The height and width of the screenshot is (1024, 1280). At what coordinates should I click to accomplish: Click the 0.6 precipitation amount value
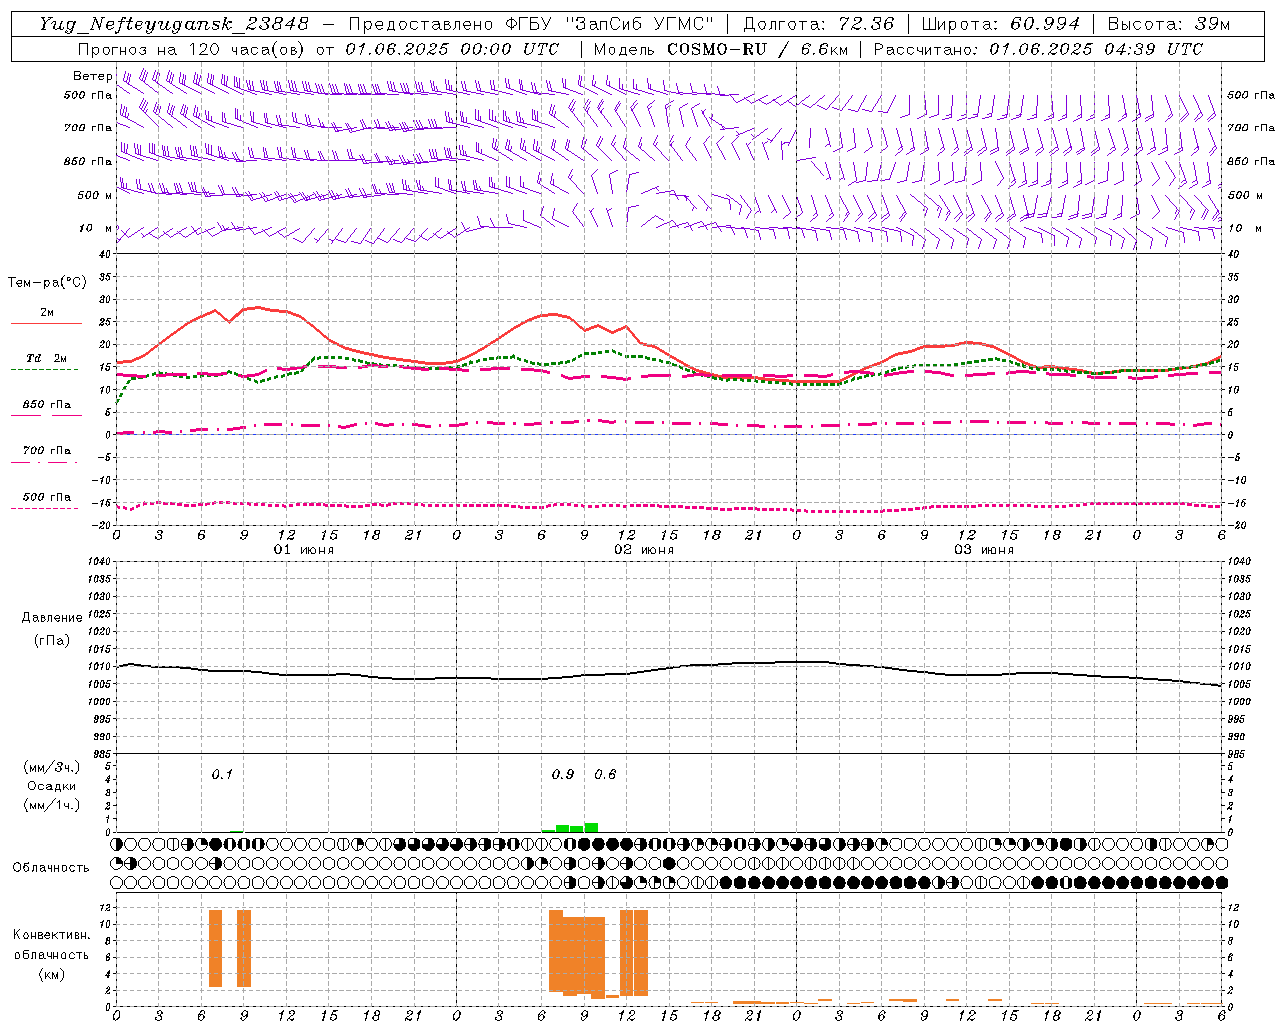click(x=605, y=774)
